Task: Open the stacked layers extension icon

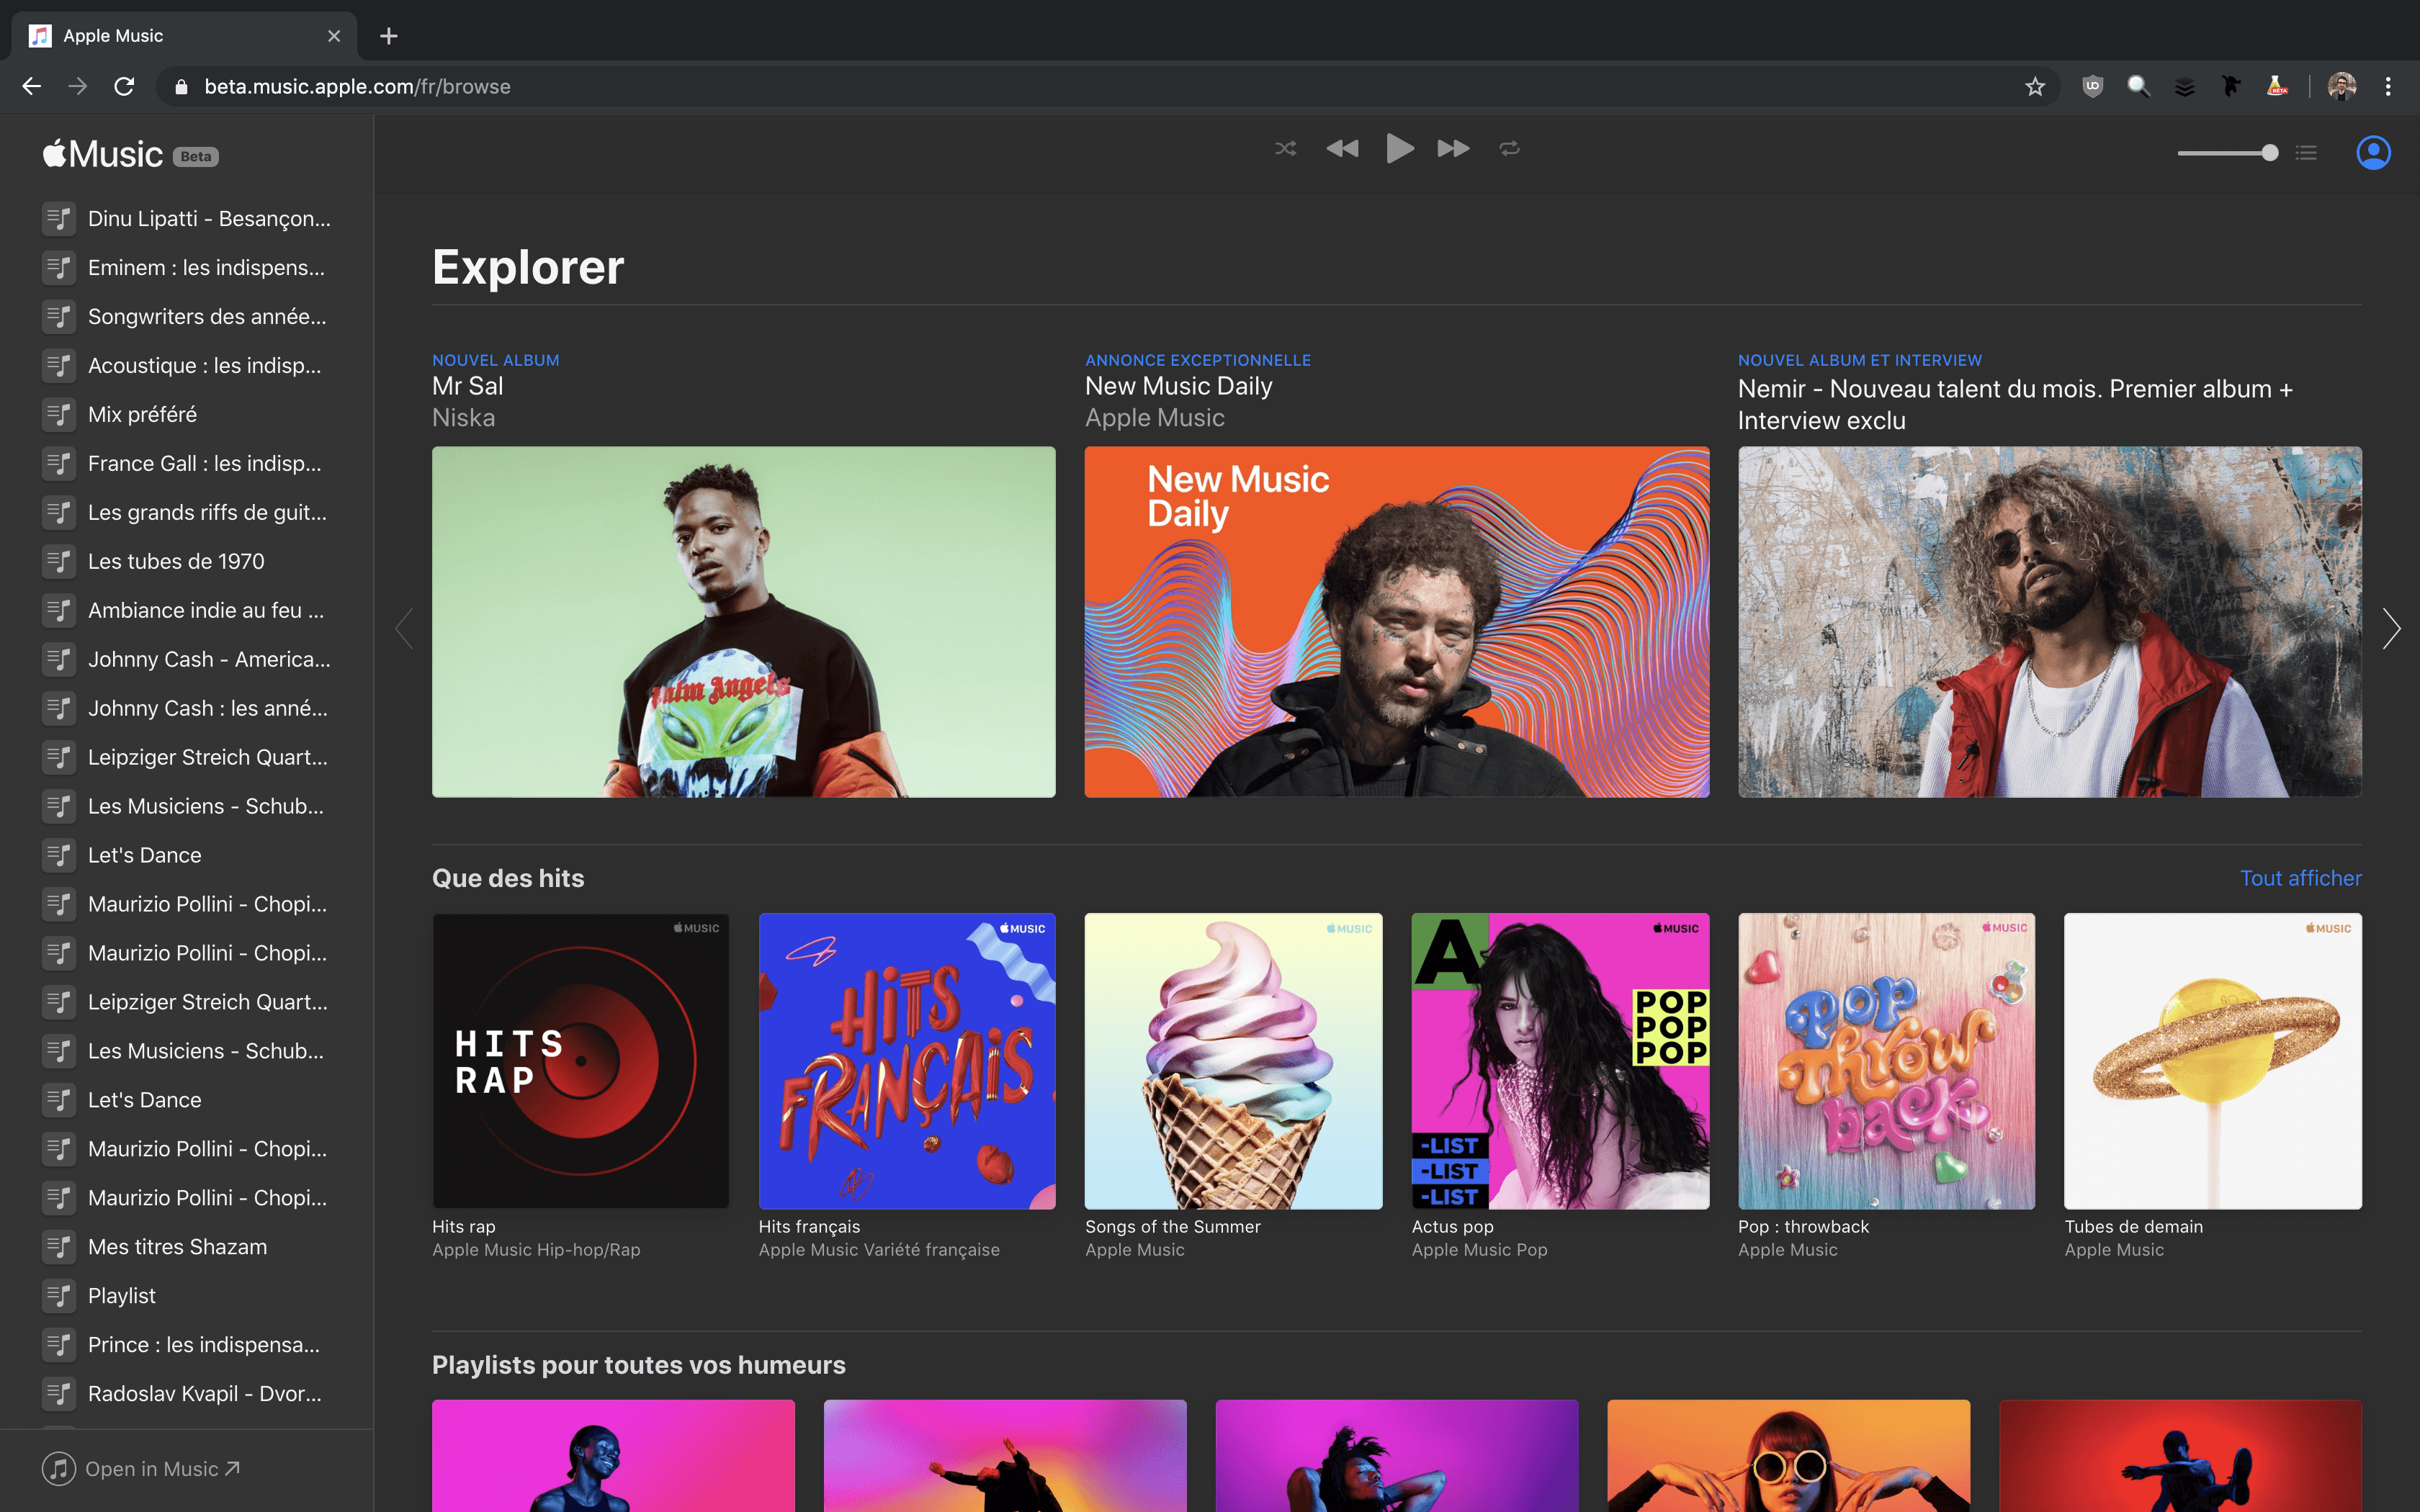Action: pos(2184,87)
